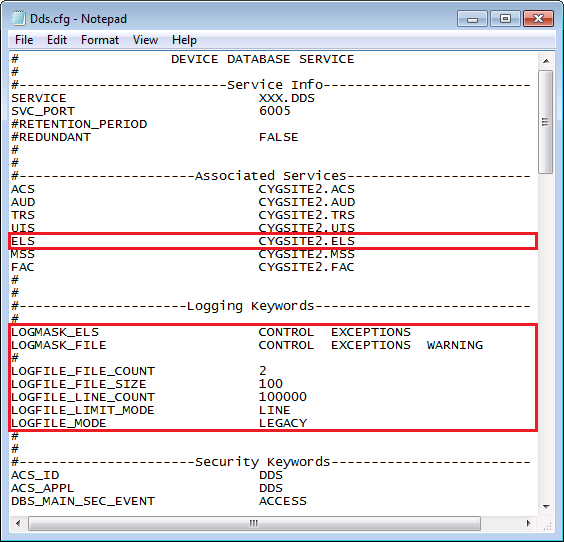Click the XXX.DDS value
This screenshot has height=542, width=564.
point(287,98)
